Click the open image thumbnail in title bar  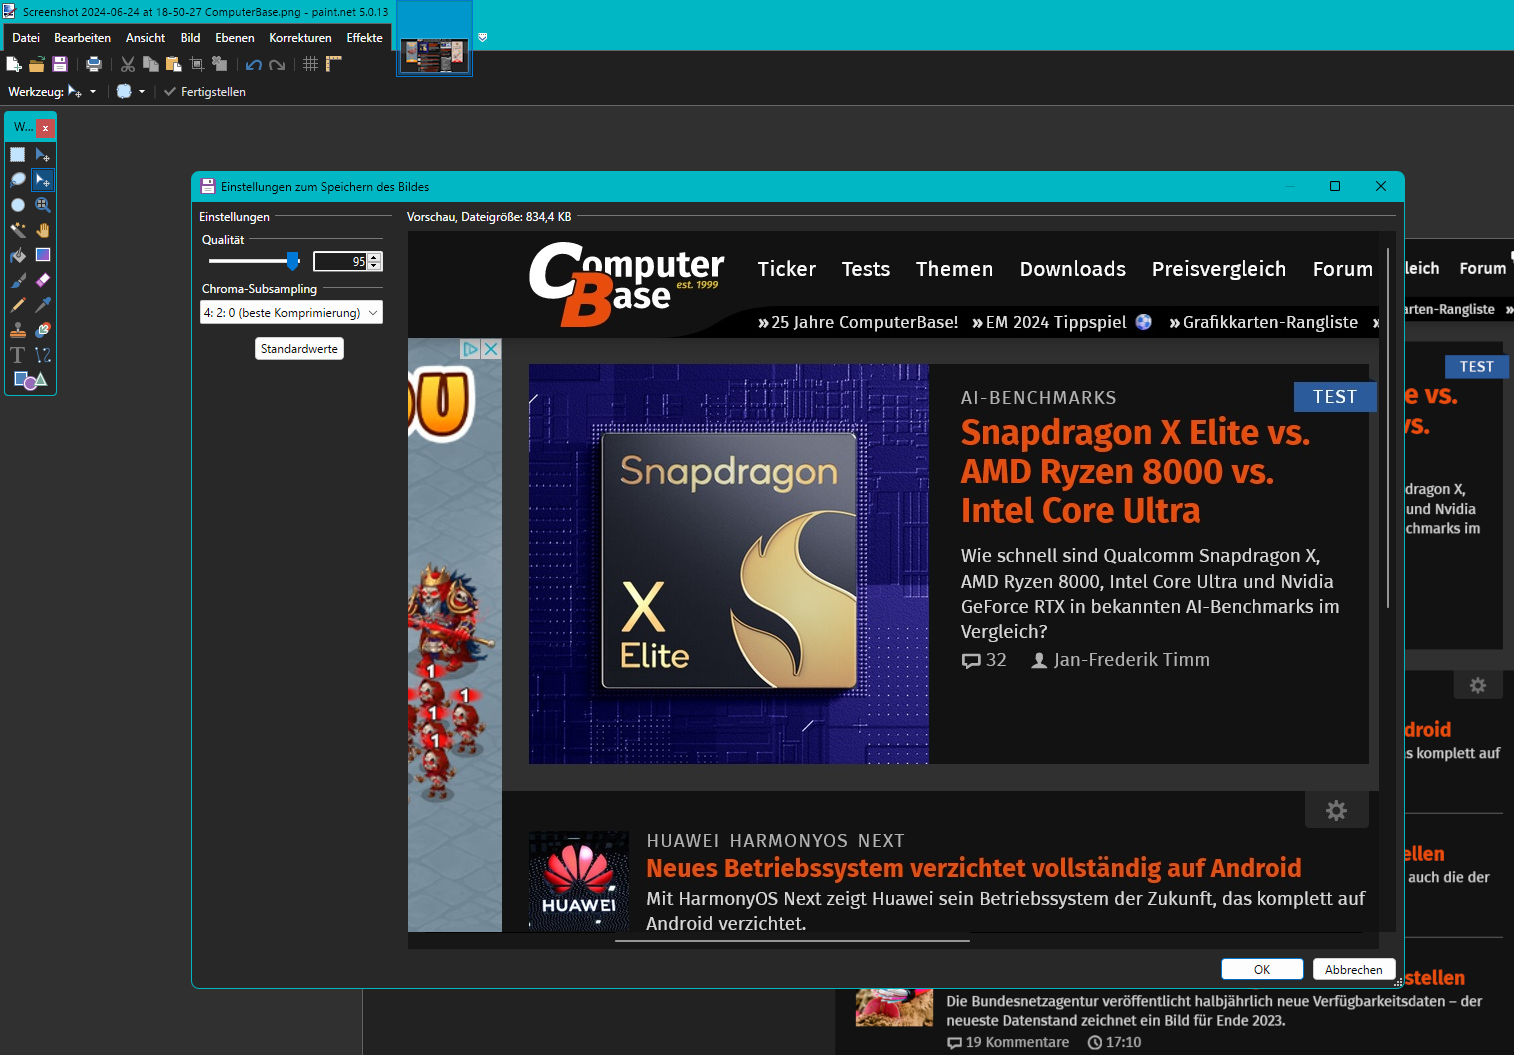pos(435,55)
